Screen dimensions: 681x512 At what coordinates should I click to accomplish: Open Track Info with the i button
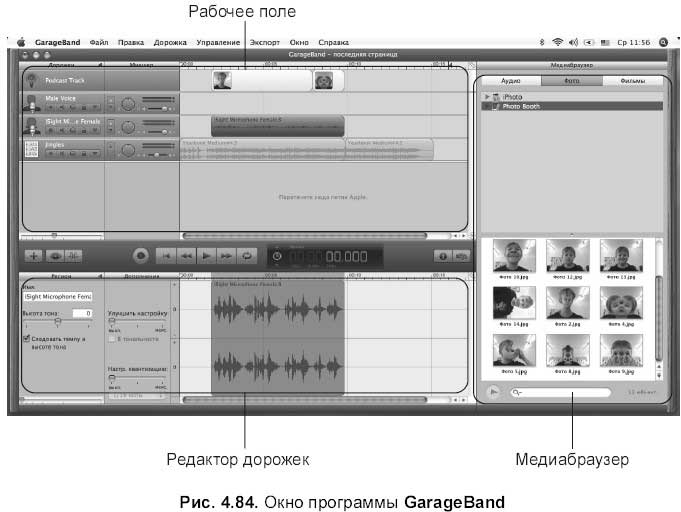(x=443, y=256)
